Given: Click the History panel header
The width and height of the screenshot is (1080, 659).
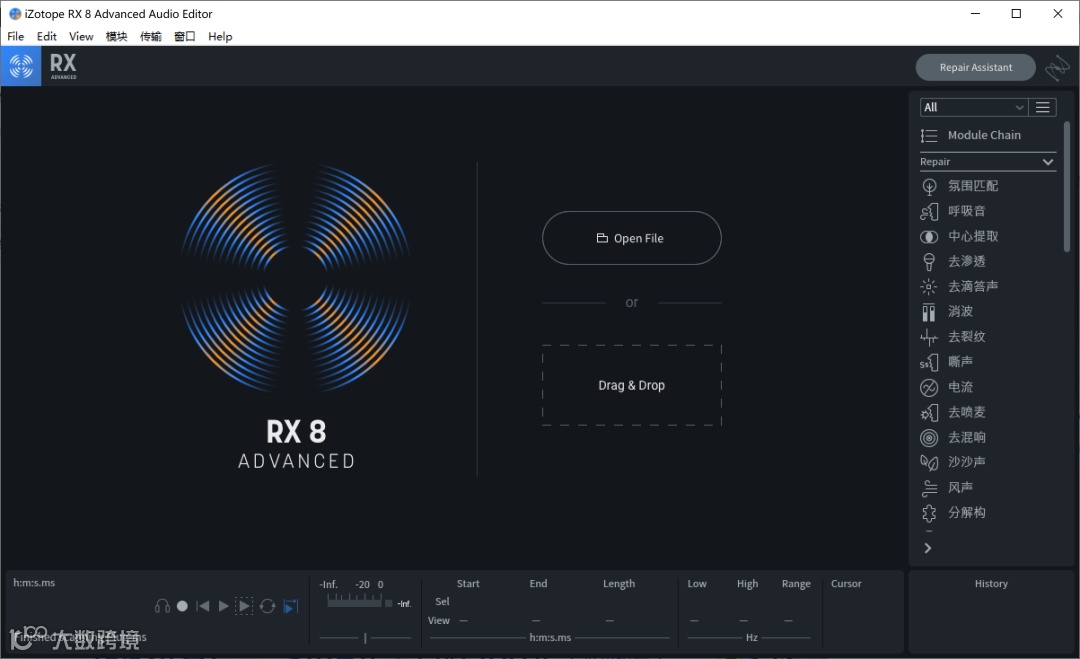Looking at the screenshot, I should [991, 584].
